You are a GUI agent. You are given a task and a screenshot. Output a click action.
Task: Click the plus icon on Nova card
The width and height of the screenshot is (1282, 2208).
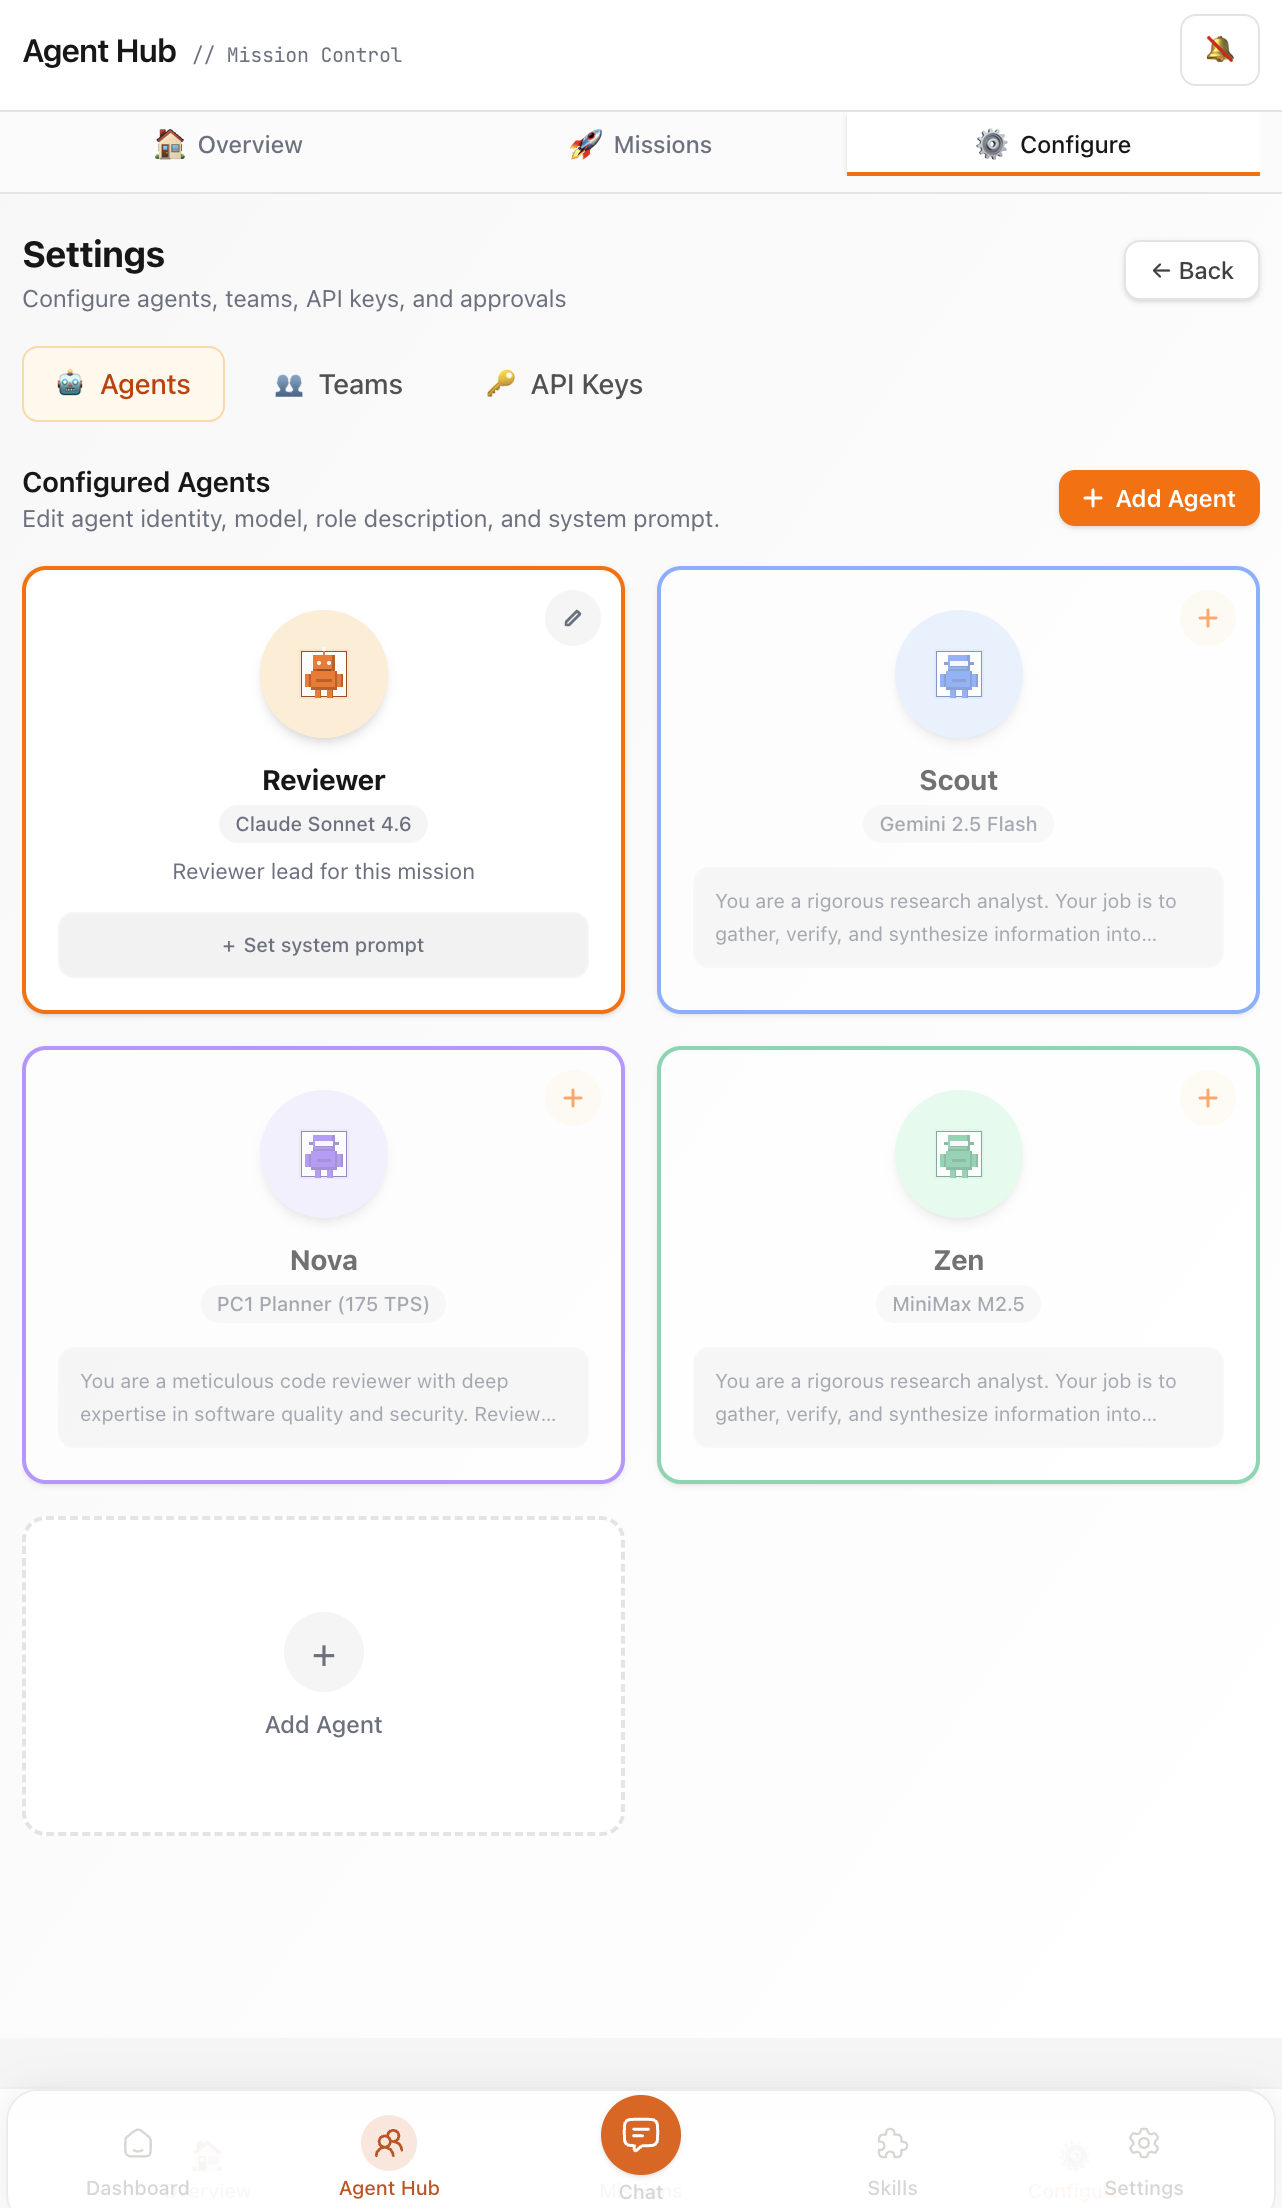tap(573, 1098)
